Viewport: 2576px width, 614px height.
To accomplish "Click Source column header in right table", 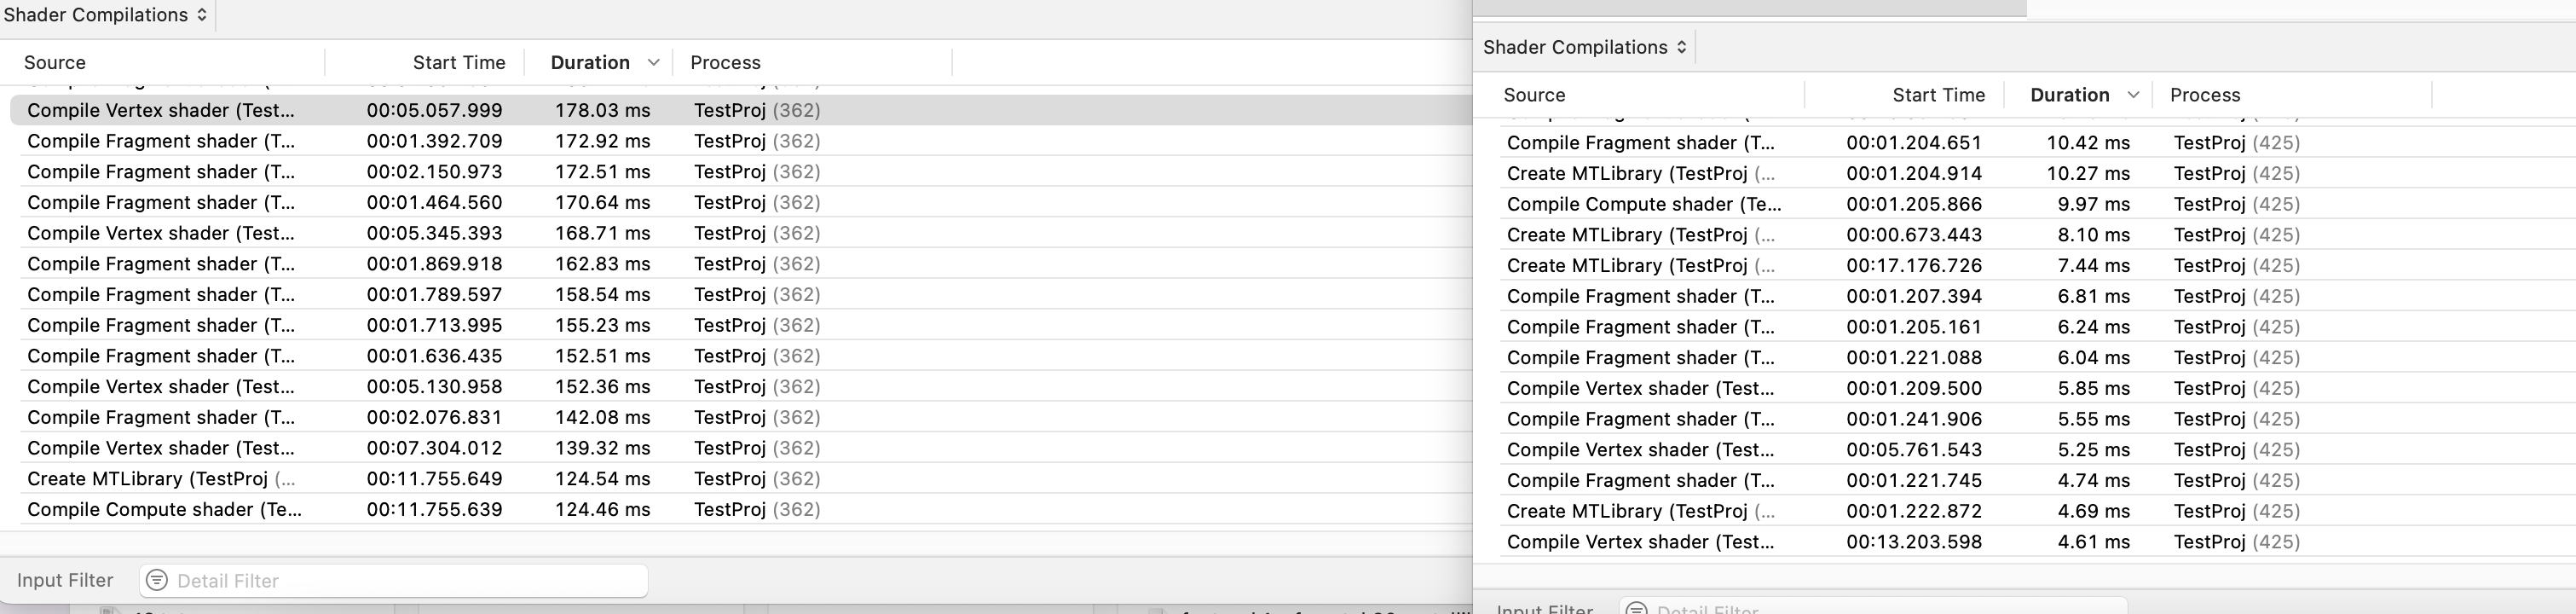I will pyautogui.click(x=1534, y=95).
